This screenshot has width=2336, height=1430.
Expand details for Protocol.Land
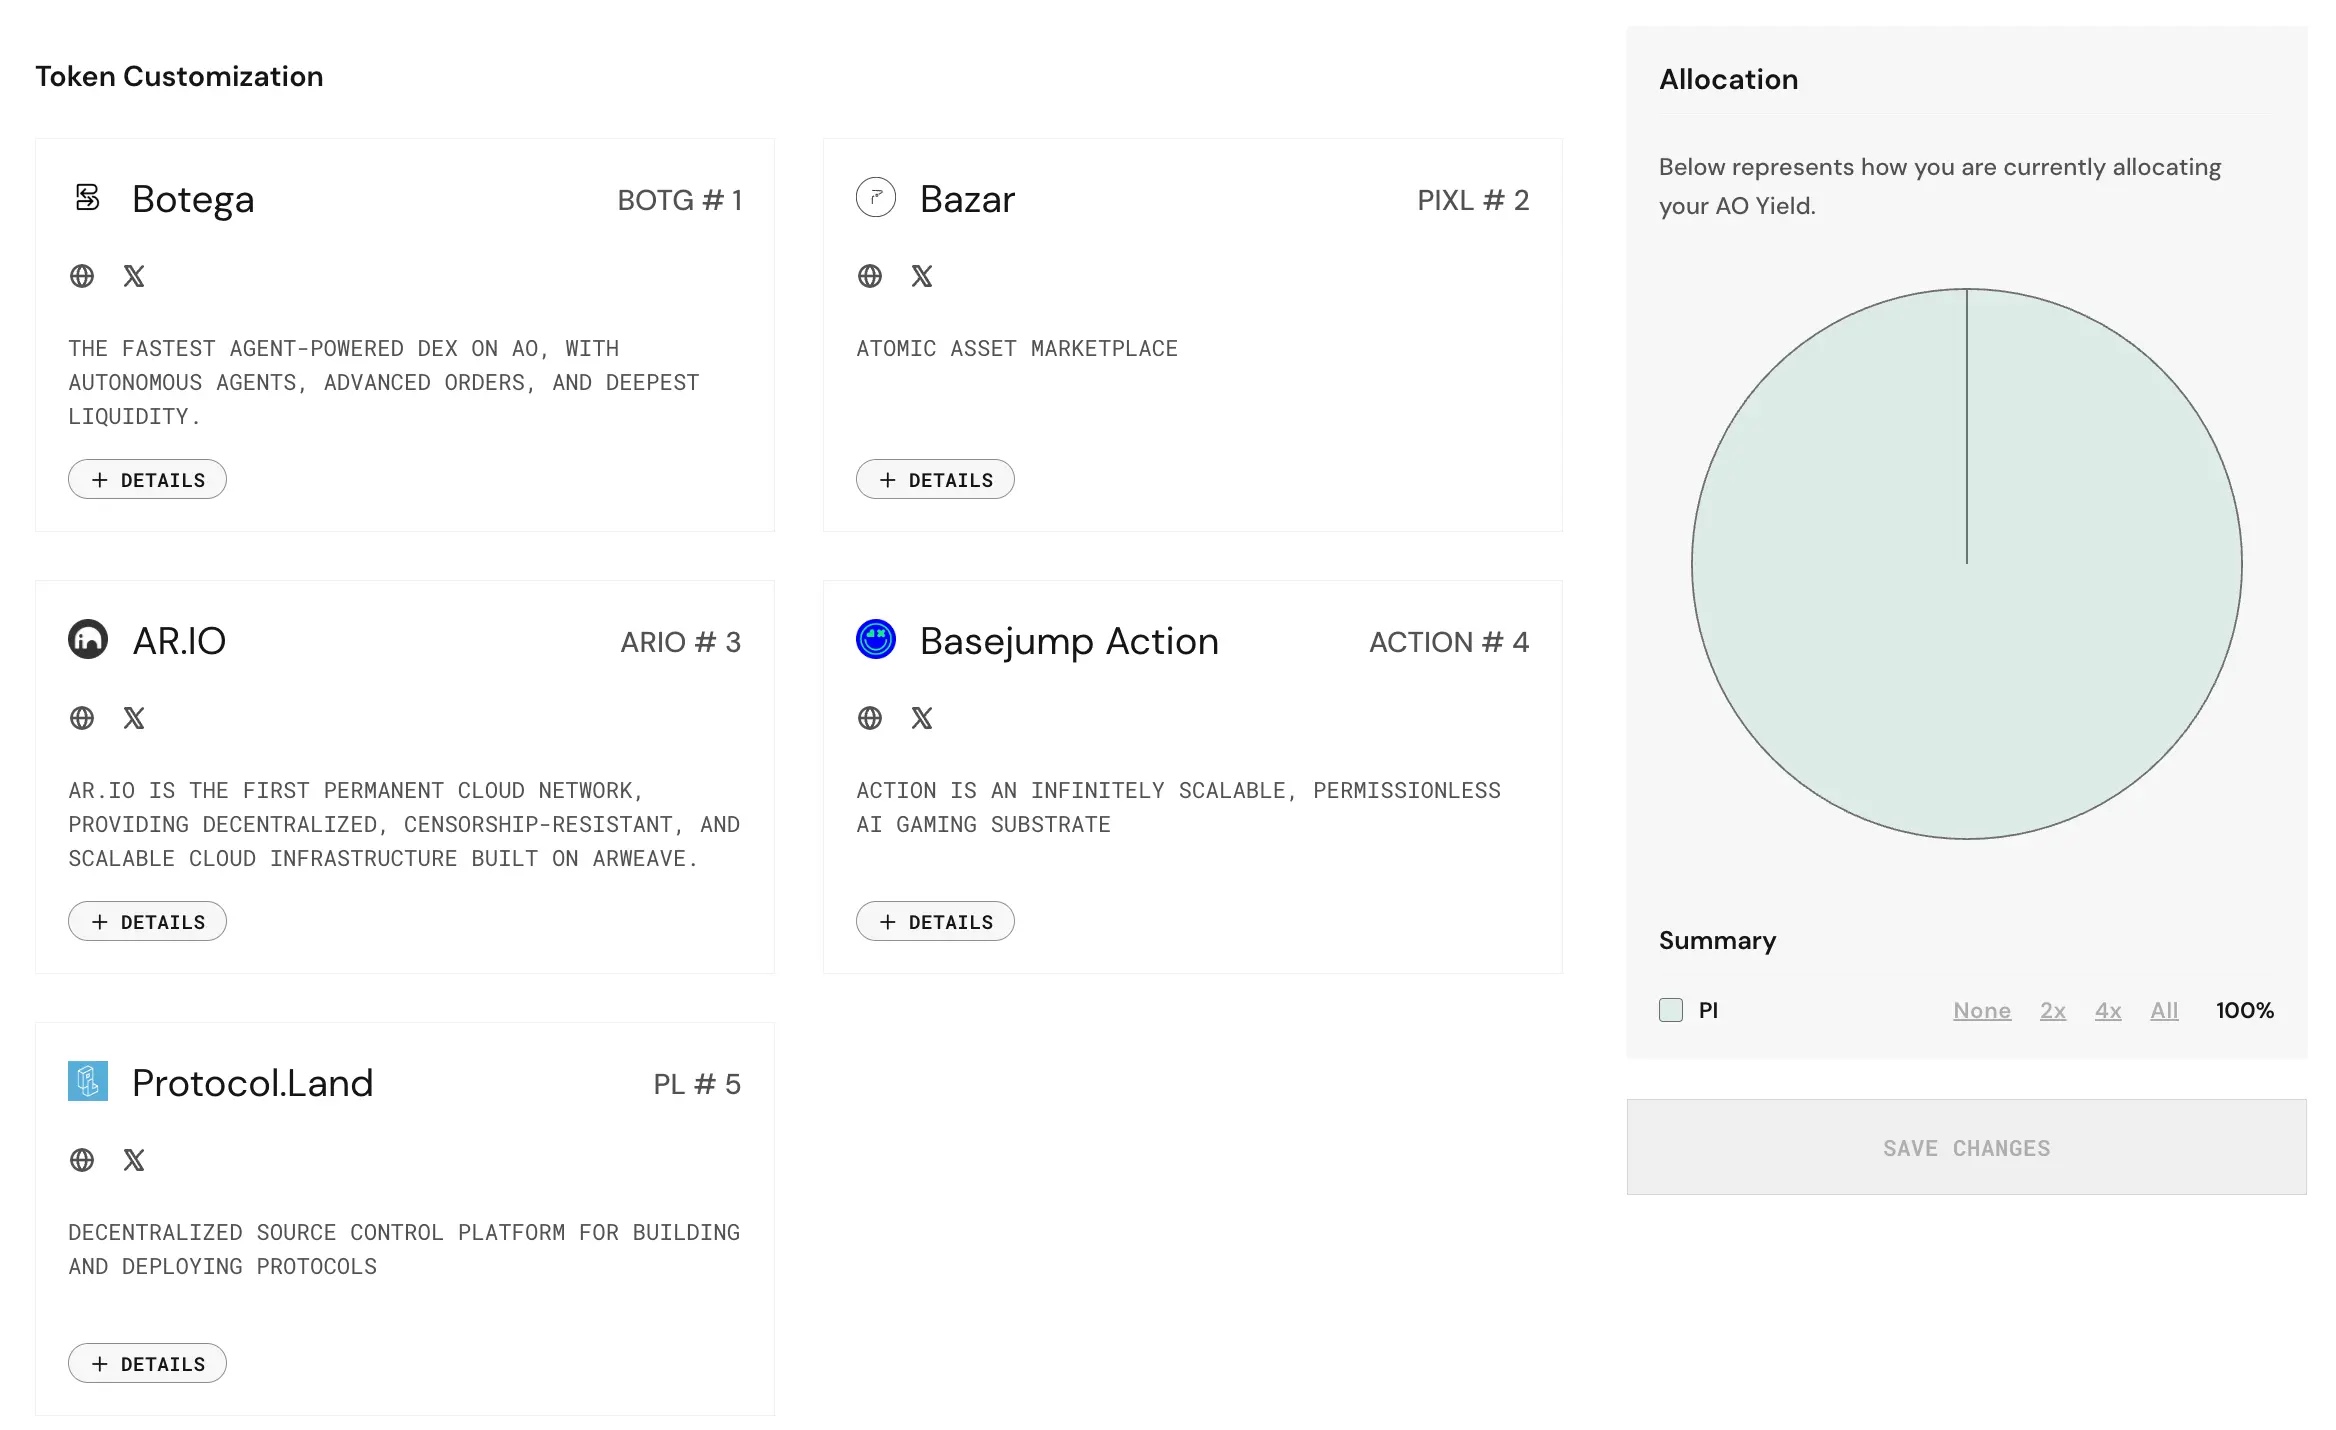[147, 1364]
